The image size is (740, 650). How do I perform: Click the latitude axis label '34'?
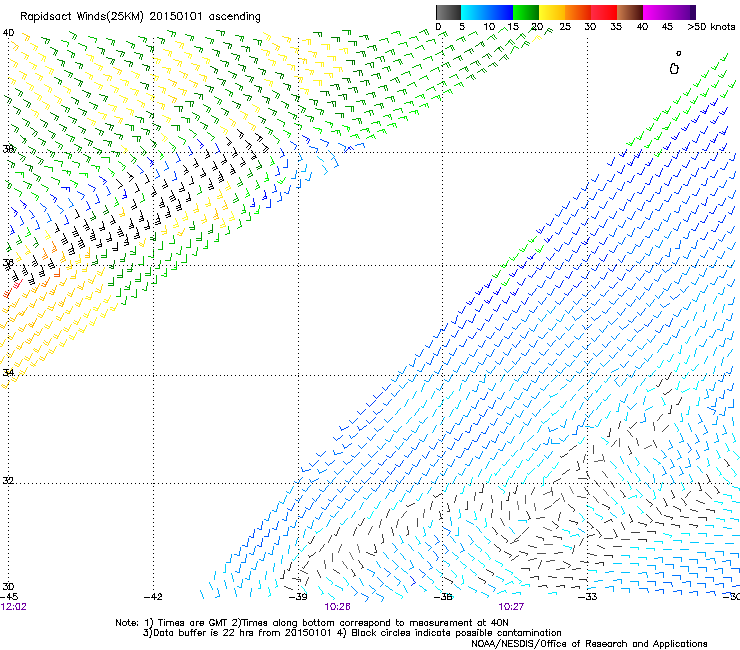click(8, 372)
